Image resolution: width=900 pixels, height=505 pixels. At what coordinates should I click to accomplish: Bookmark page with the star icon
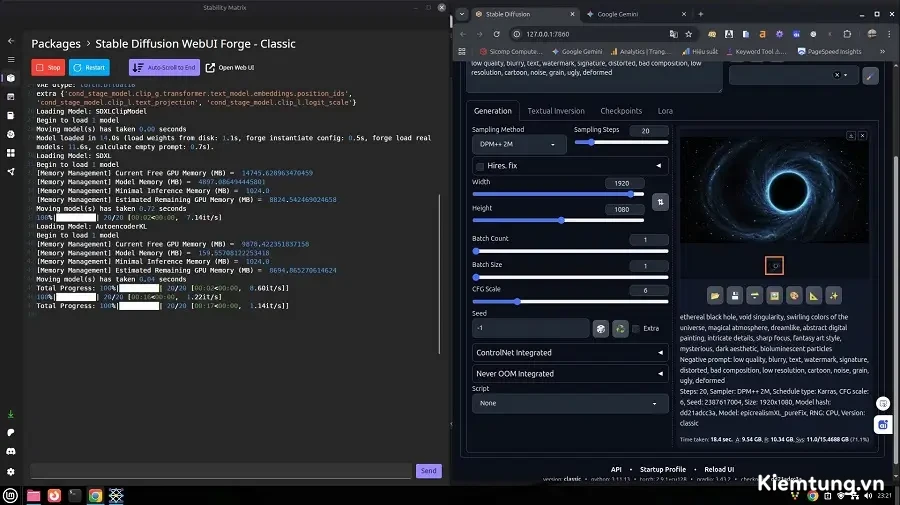688,34
